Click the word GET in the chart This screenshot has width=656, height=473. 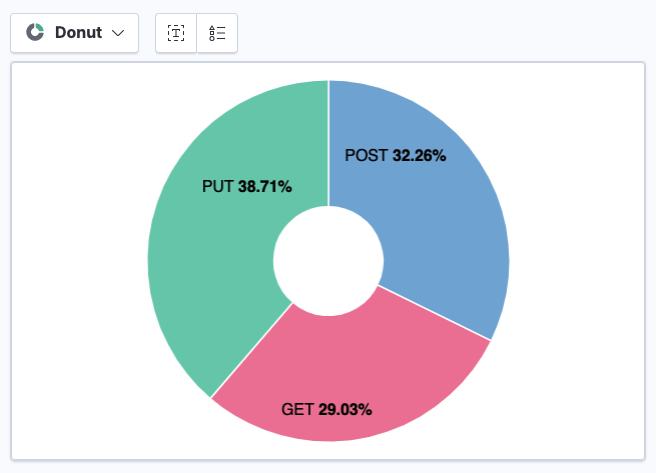(297, 409)
